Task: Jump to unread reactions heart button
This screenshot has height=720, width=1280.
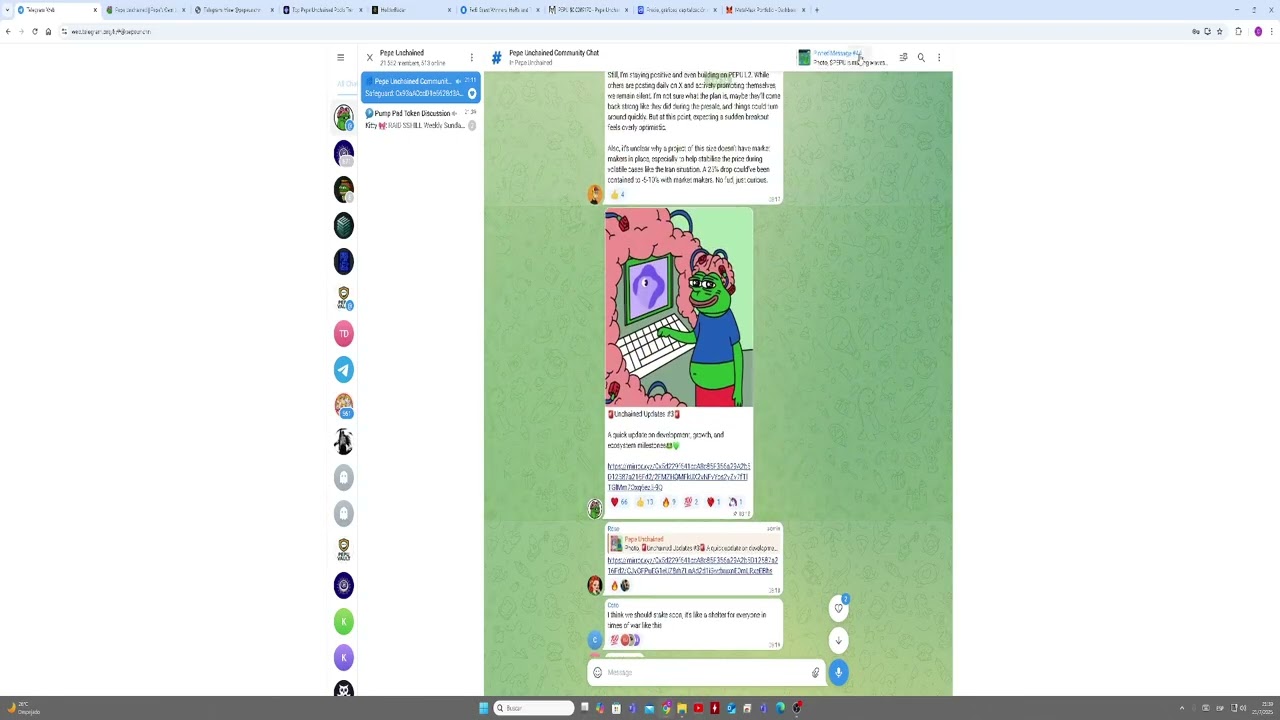Action: click(x=839, y=608)
